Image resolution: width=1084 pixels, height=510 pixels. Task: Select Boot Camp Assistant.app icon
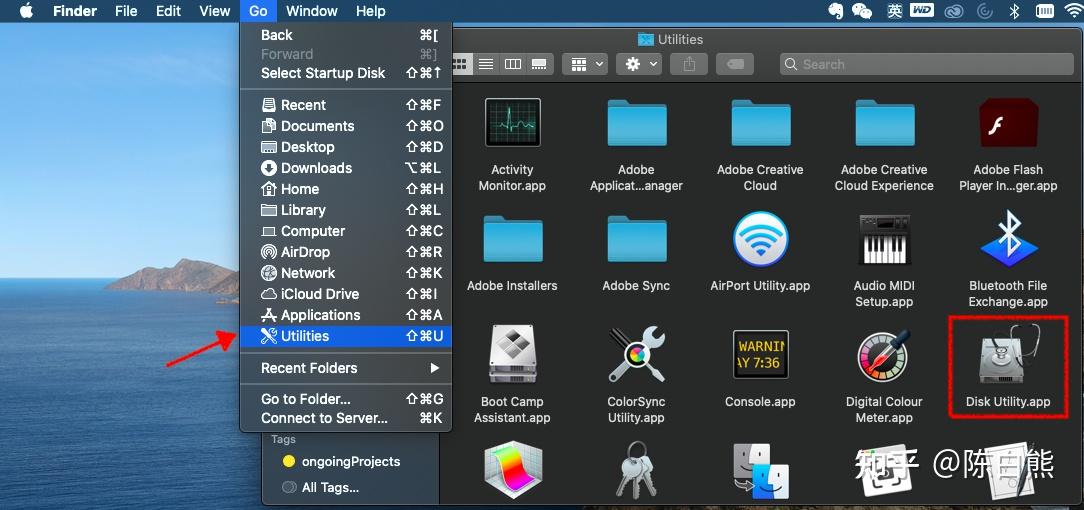click(512, 356)
